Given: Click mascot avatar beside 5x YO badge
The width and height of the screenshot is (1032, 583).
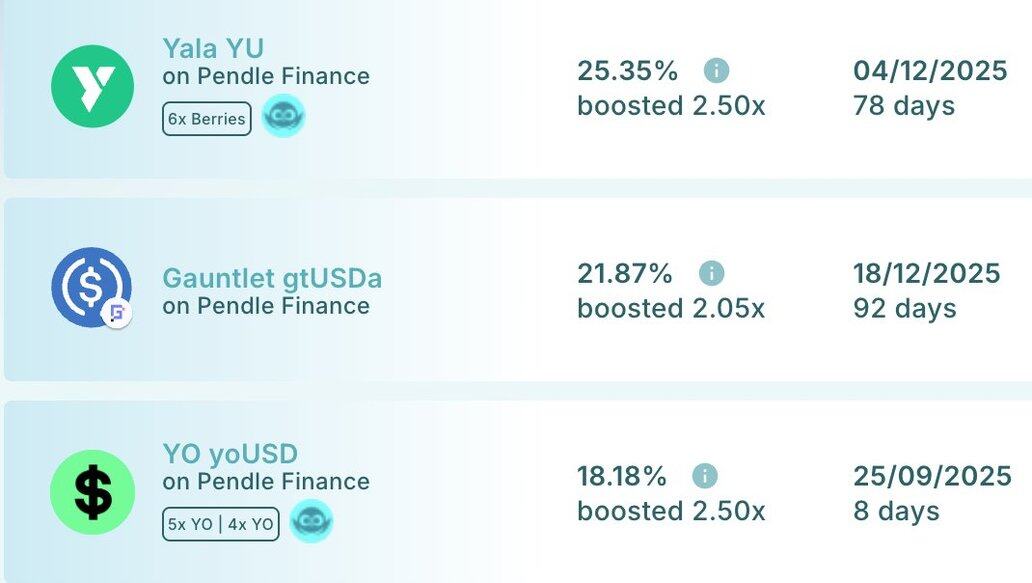Looking at the screenshot, I should 311,521.
